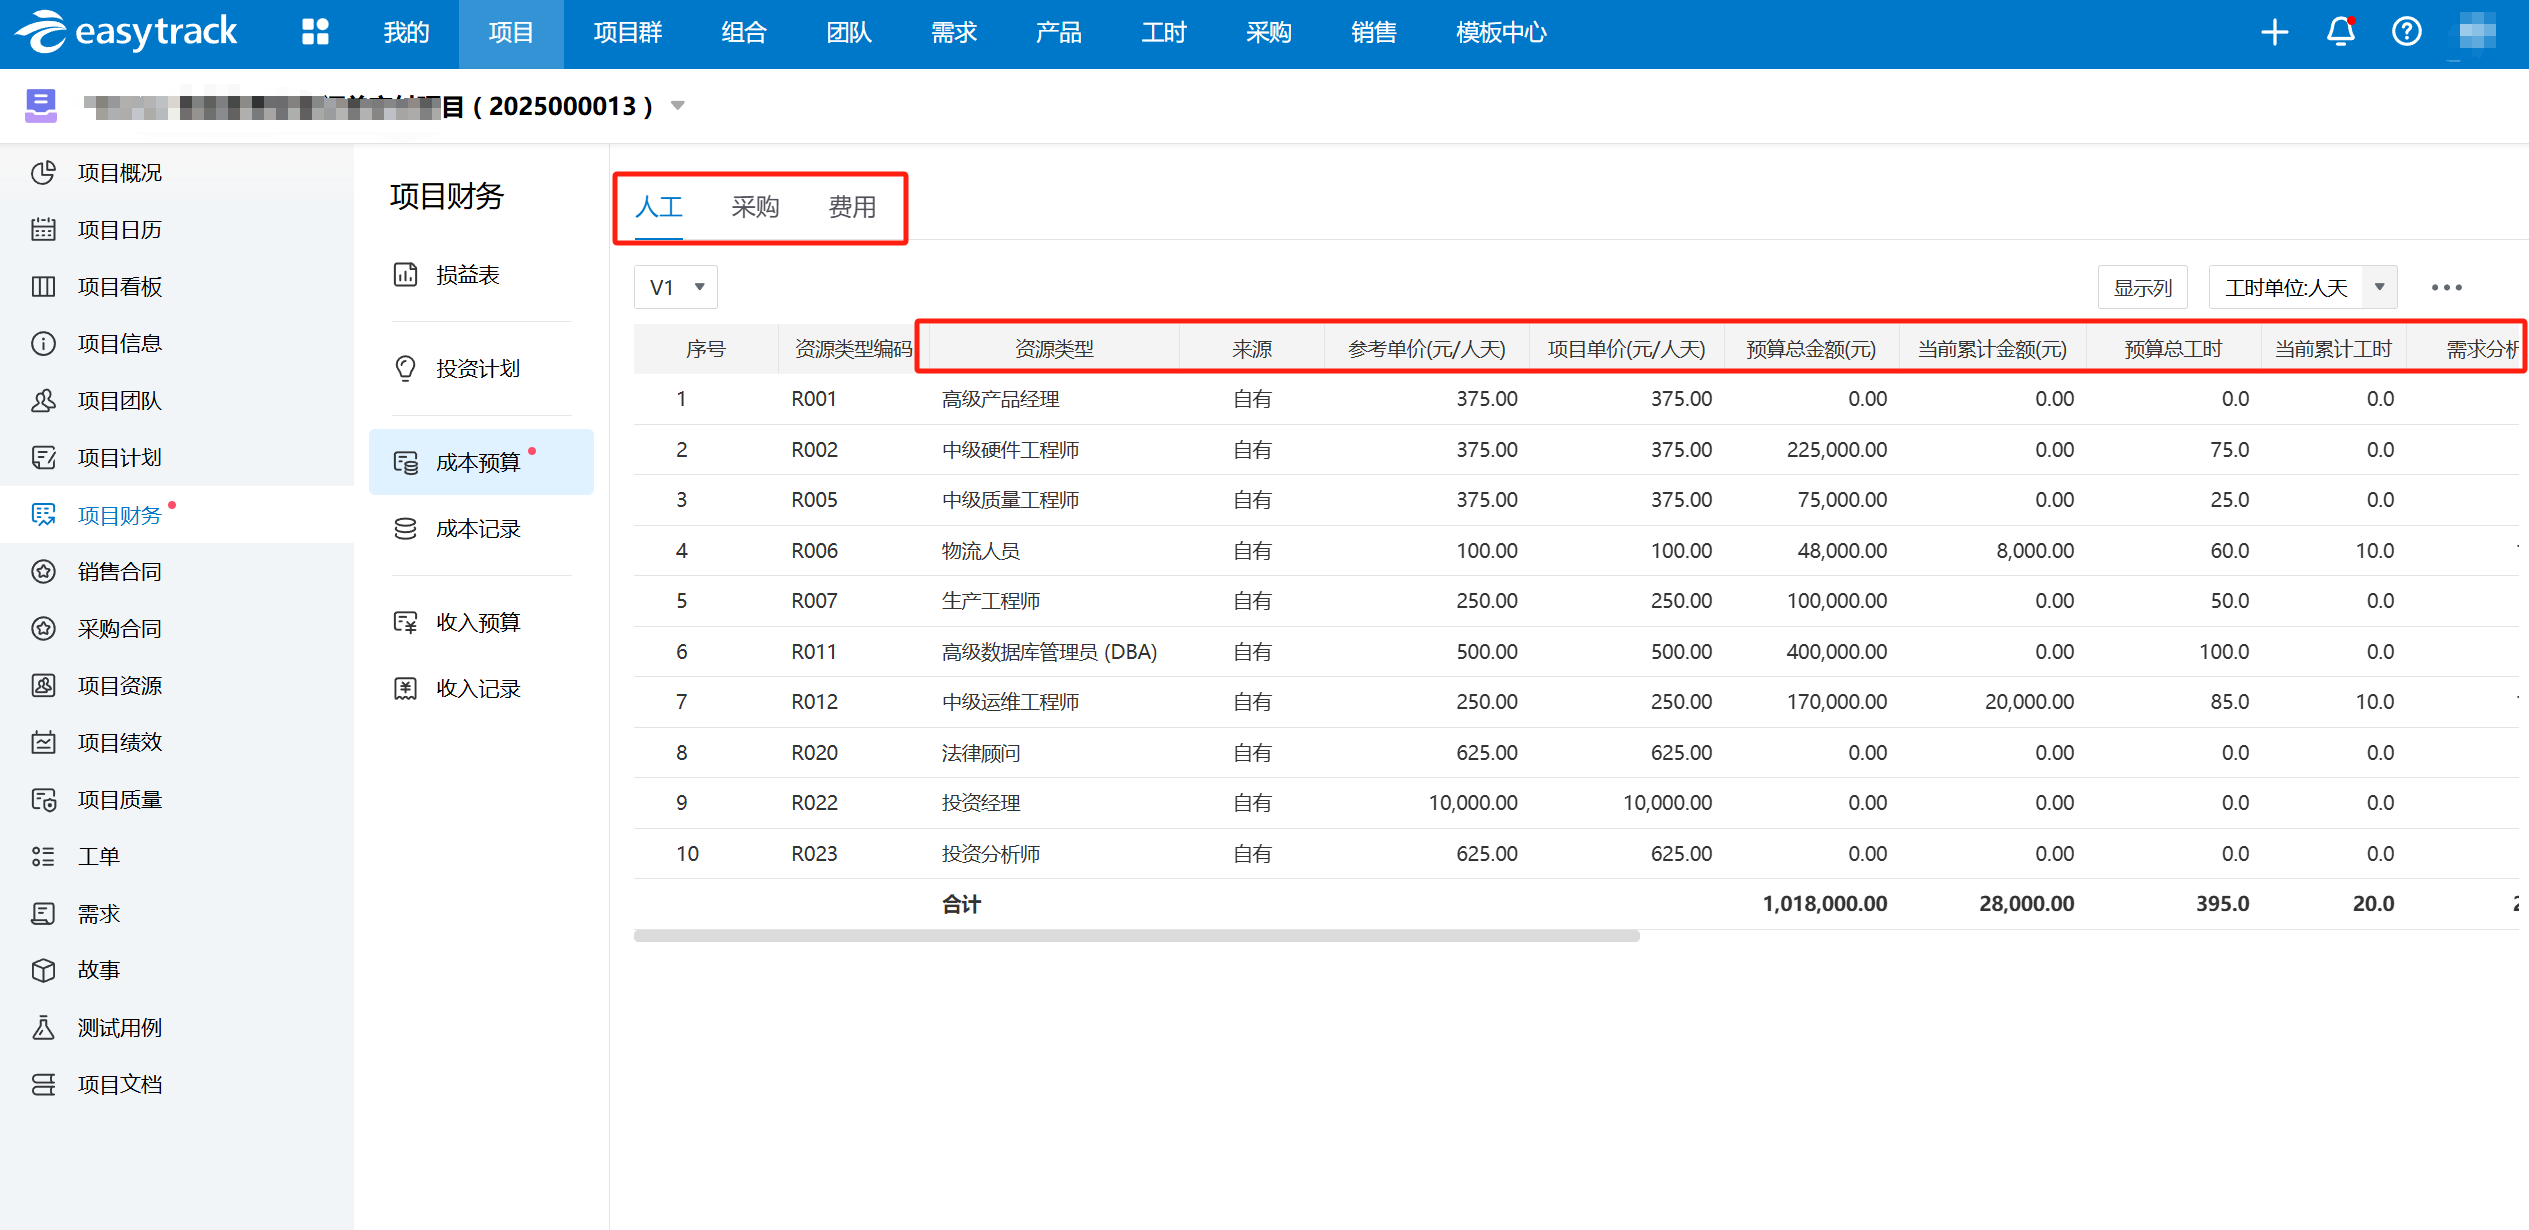Click the 显示列 button

2141,288
